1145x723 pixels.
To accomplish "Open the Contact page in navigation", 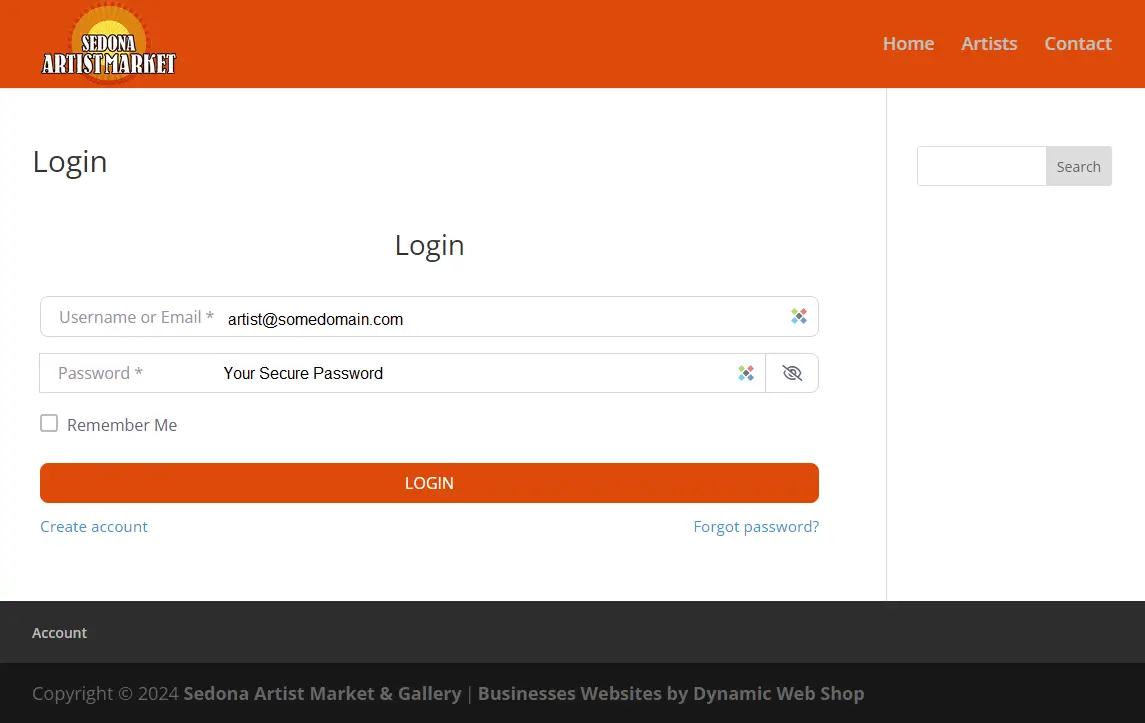I will pyautogui.click(x=1077, y=44).
